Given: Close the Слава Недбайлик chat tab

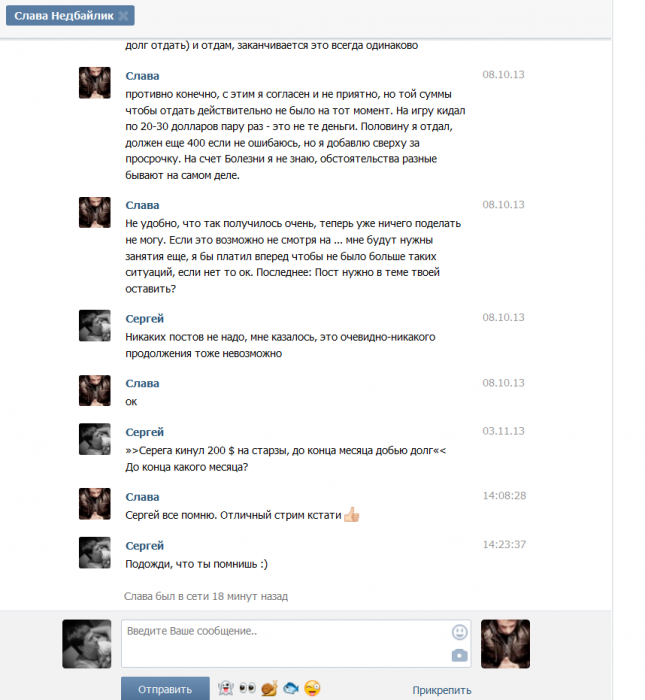Looking at the screenshot, I should coord(123,16).
